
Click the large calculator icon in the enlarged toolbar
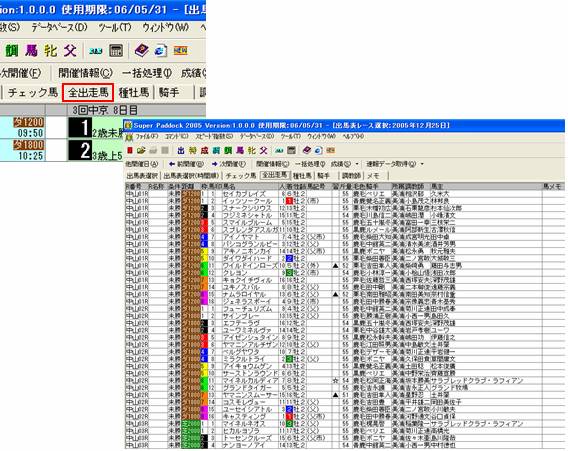[x=116, y=51]
